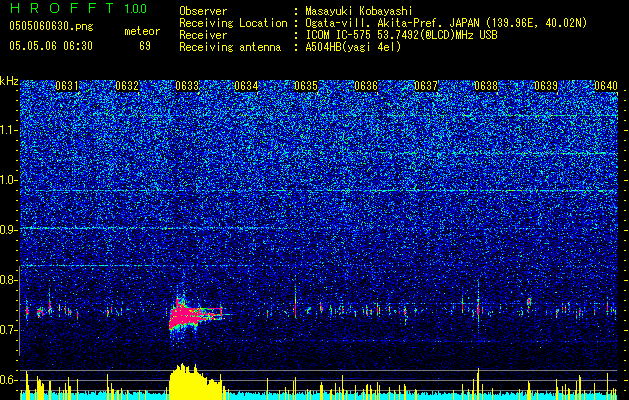
Task: Click the 0633 time marker
Action: coord(187,86)
